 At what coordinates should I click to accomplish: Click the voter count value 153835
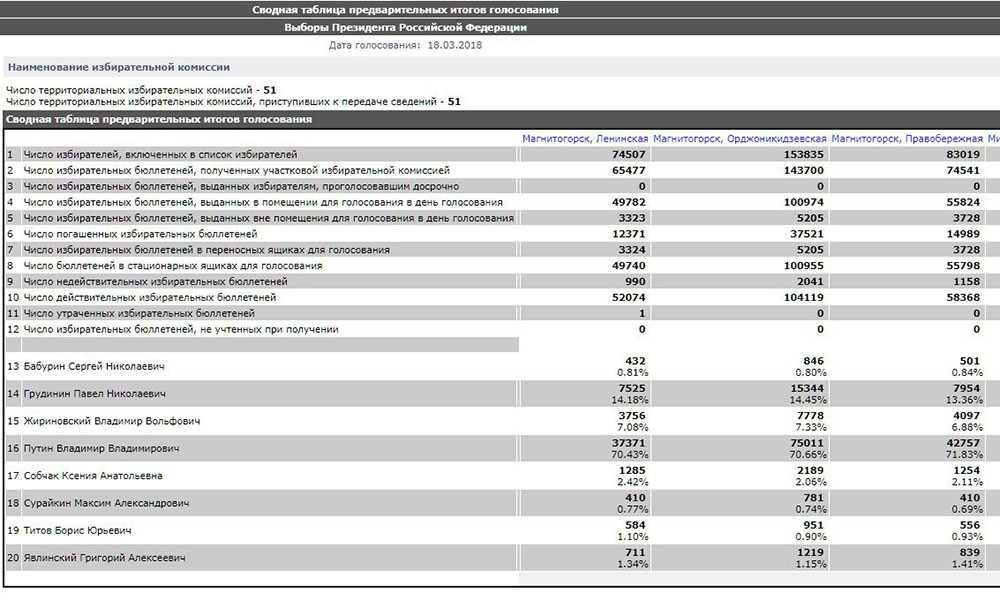pyautogui.click(x=805, y=155)
